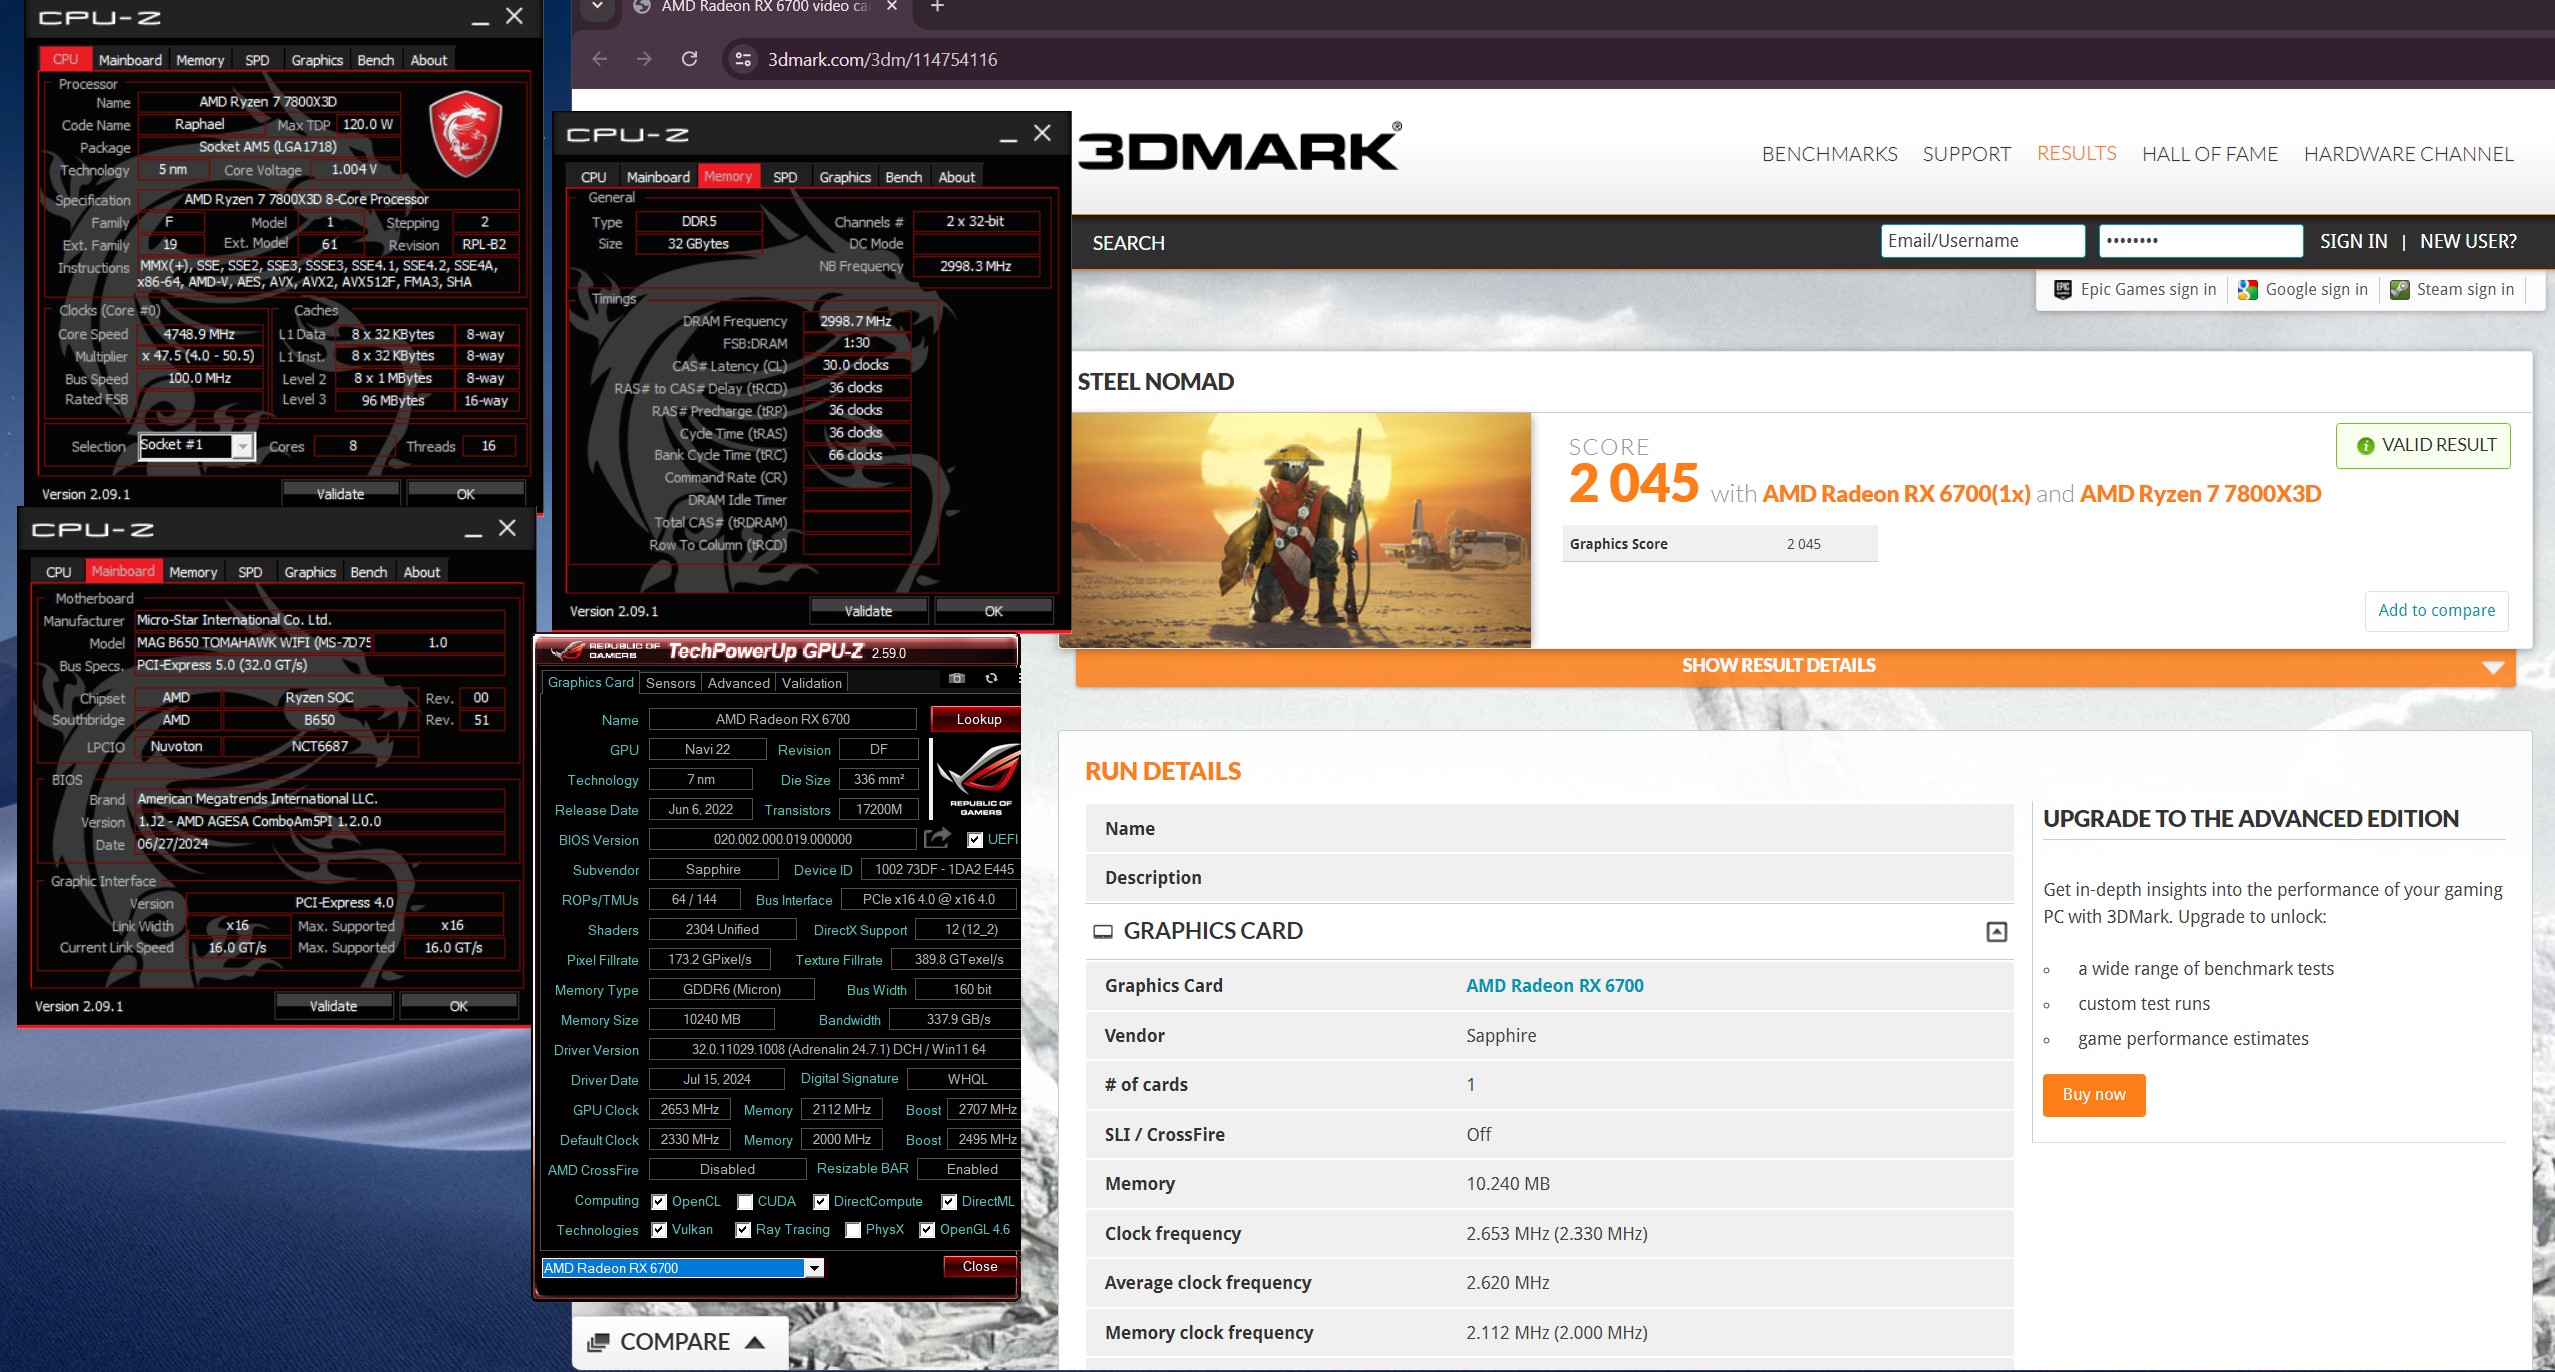This screenshot has height=1372, width=2555.
Task: Open Bench tab in the Mainboard CPU-Z window
Action: 368,572
